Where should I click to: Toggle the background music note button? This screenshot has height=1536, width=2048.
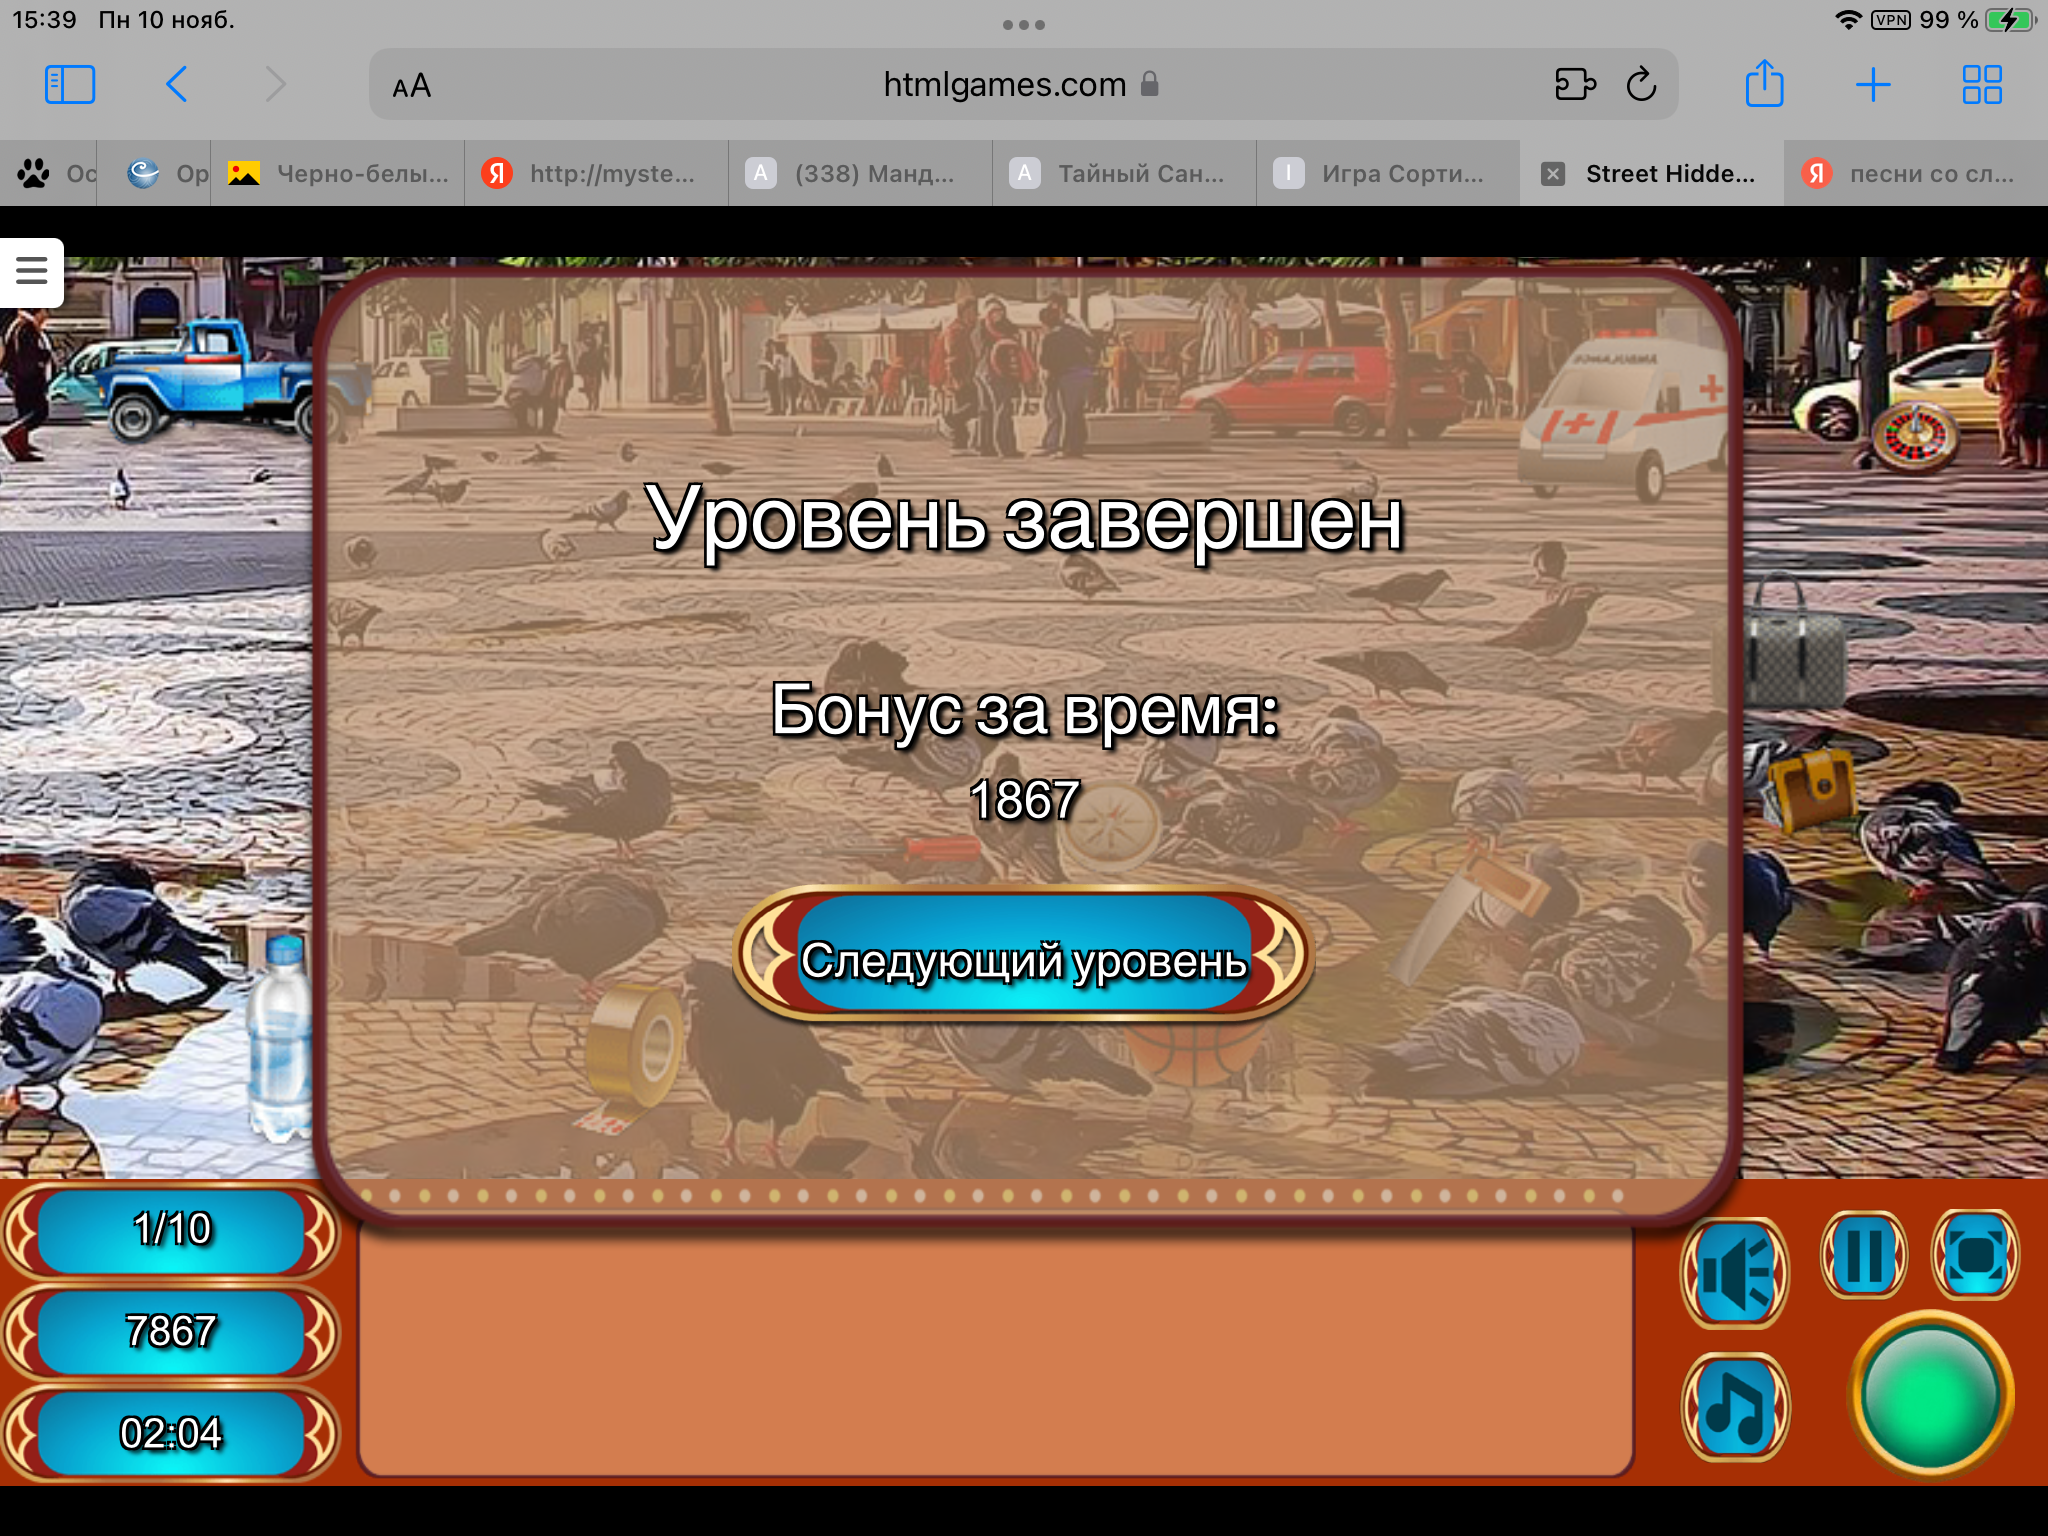(x=1736, y=1407)
